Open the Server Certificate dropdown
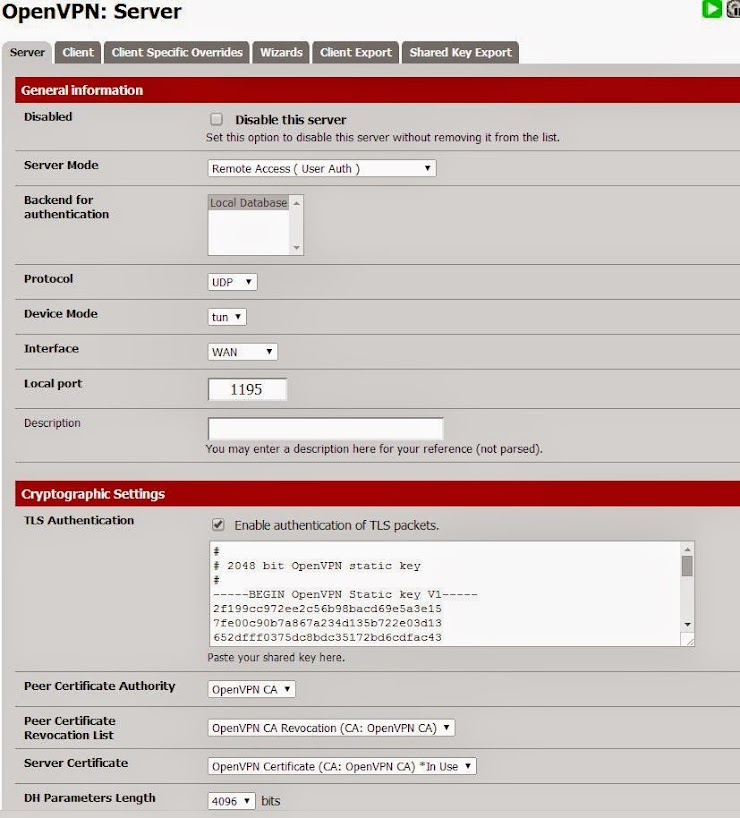The height and width of the screenshot is (818, 740). (342, 766)
